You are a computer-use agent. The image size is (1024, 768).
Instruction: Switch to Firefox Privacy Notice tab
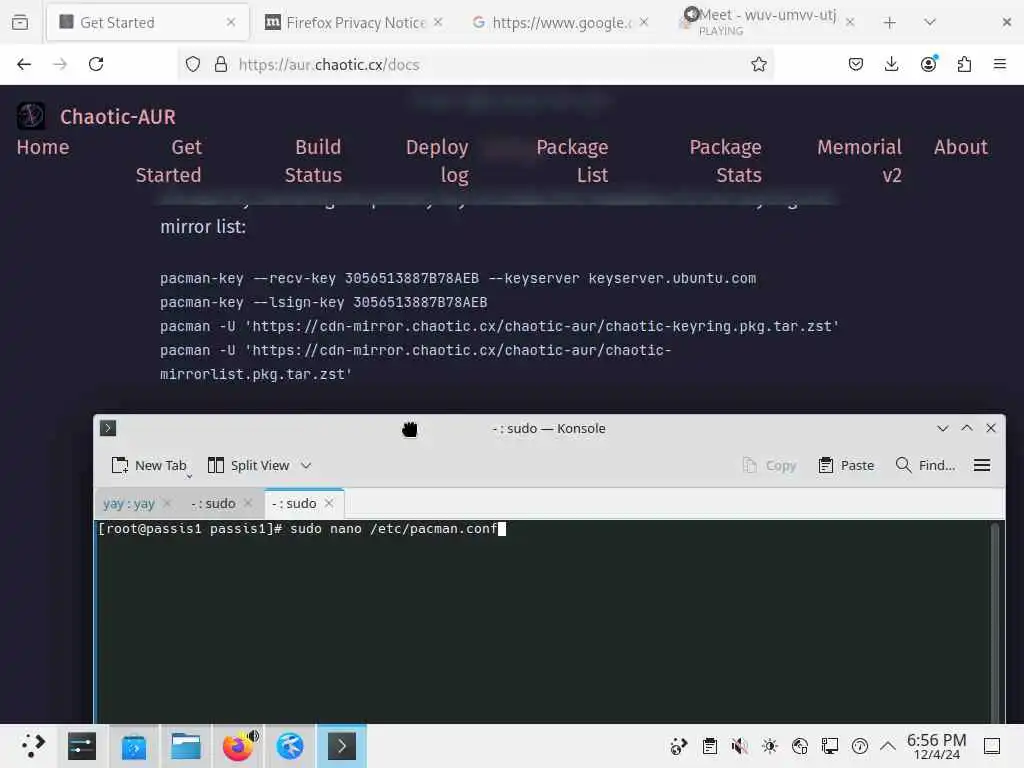[353, 23]
